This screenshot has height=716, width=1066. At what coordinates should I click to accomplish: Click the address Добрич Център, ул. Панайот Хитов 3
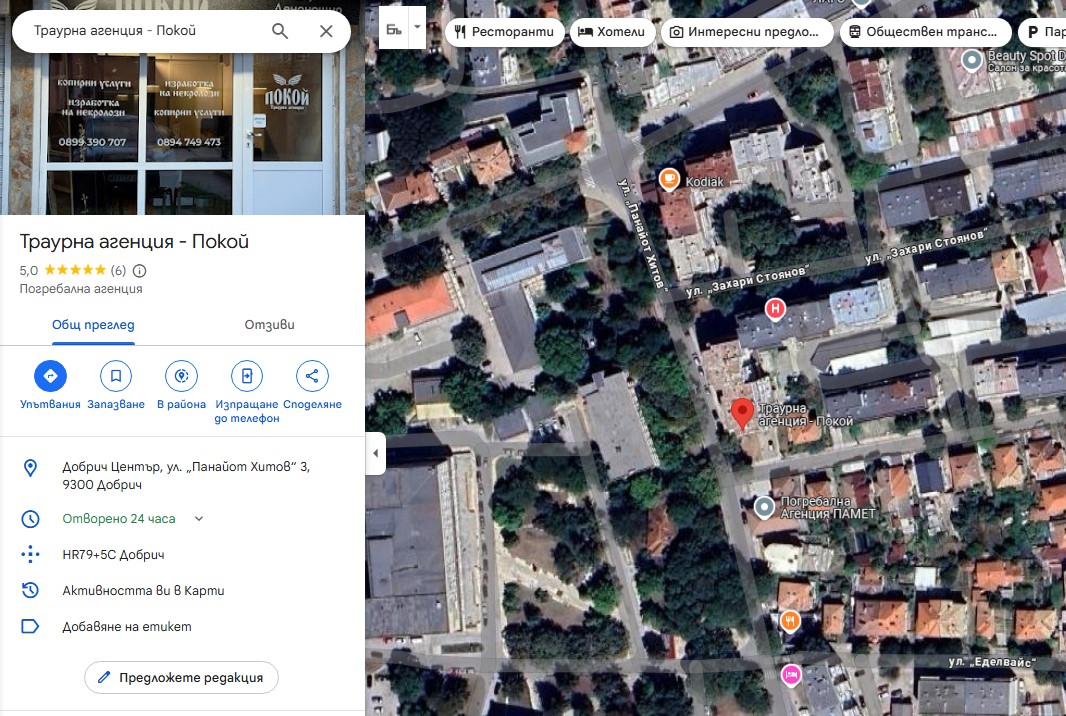point(186,476)
